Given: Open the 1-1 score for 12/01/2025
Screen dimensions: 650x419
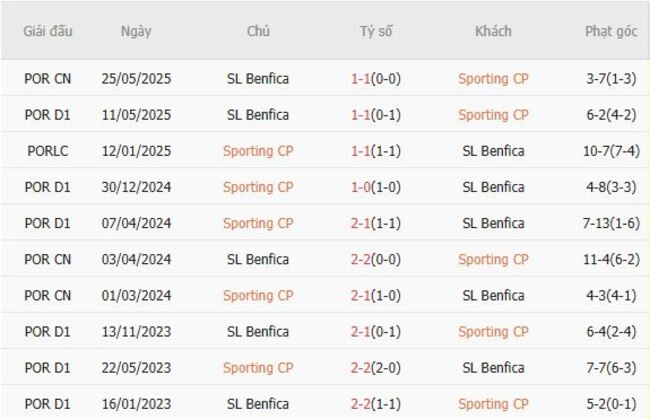Looking at the screenshot, I should (x=376, y=151).
